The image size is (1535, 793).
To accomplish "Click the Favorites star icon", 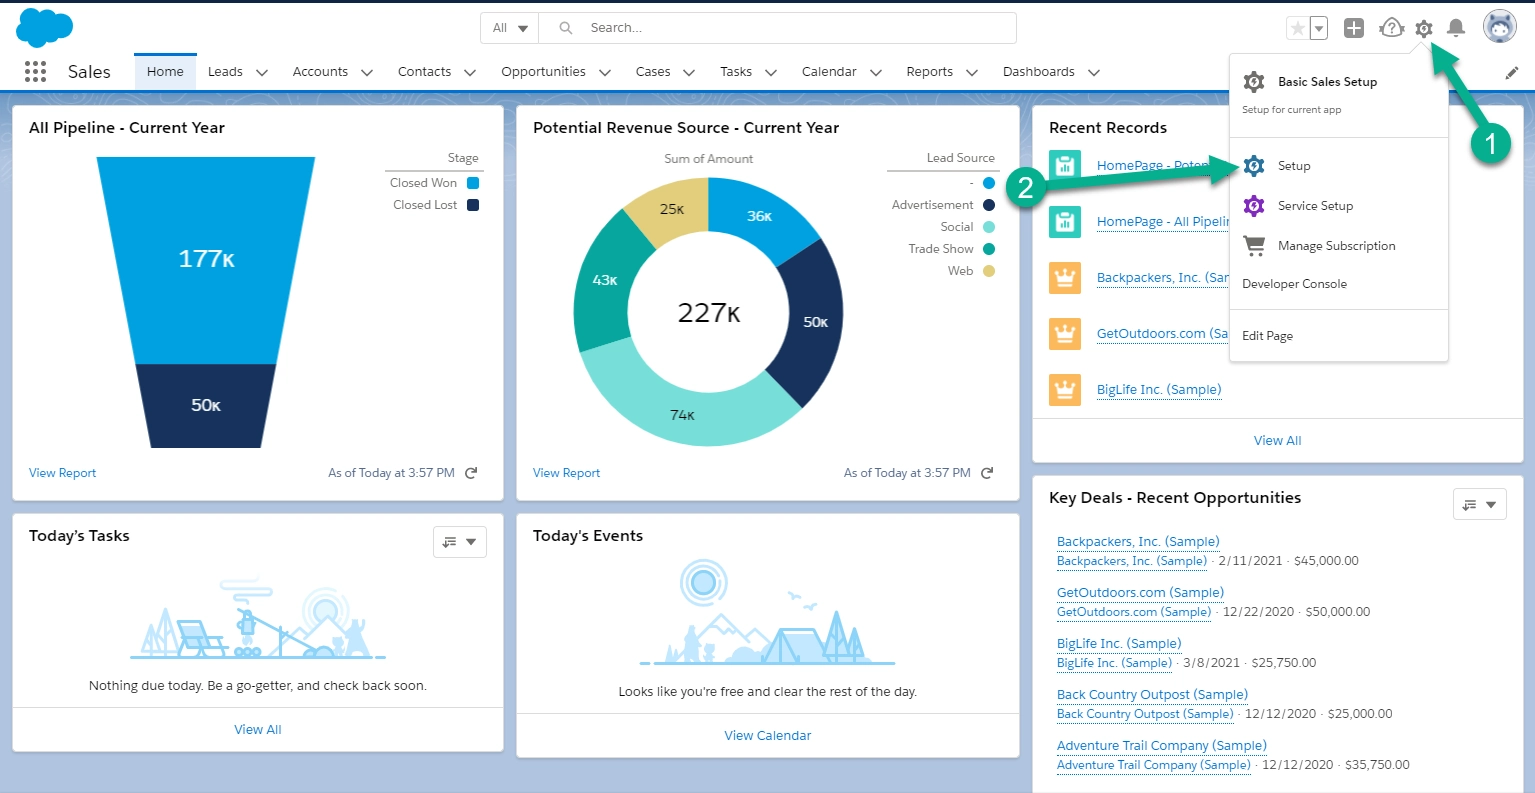I will tap(1298, 29).
